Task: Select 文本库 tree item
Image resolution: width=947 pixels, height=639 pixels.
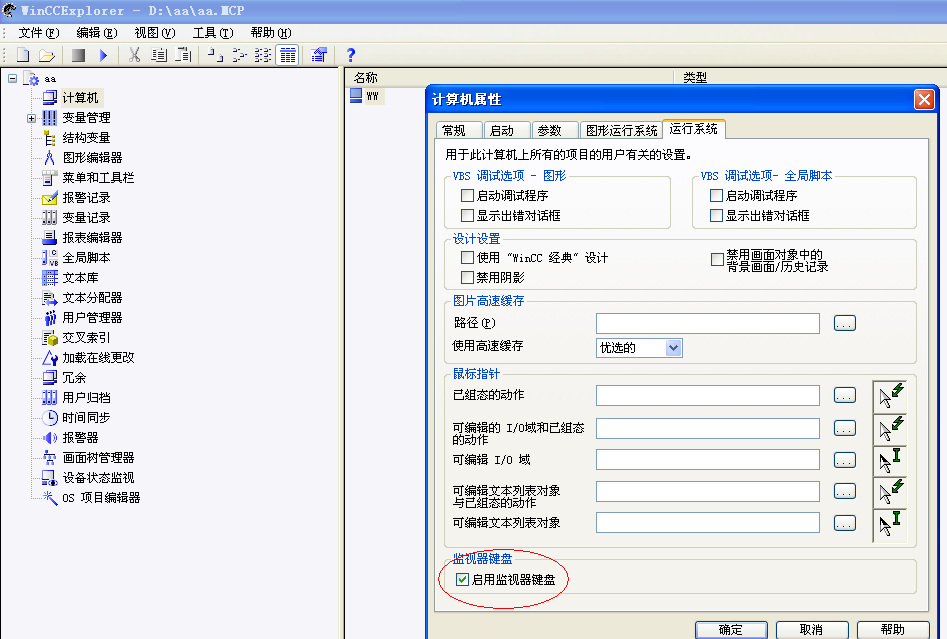Action: (80, 278)
